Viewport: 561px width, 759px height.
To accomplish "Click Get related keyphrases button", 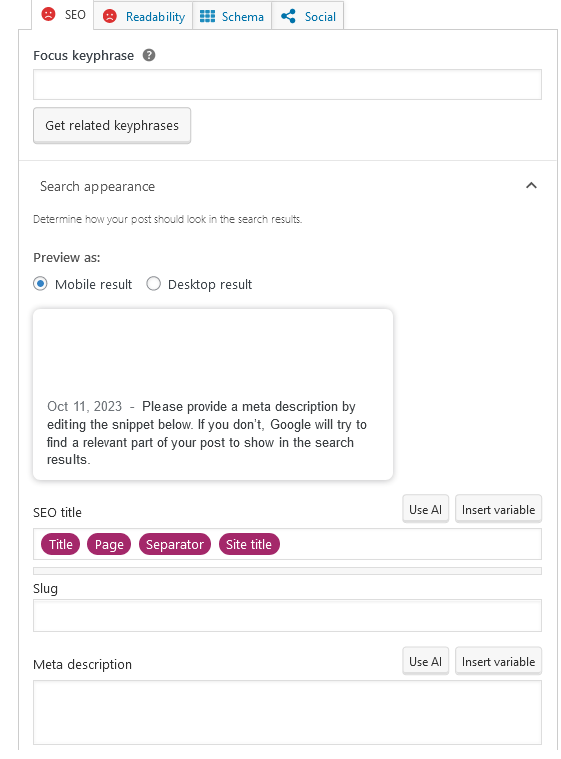I will click(112, 125).
